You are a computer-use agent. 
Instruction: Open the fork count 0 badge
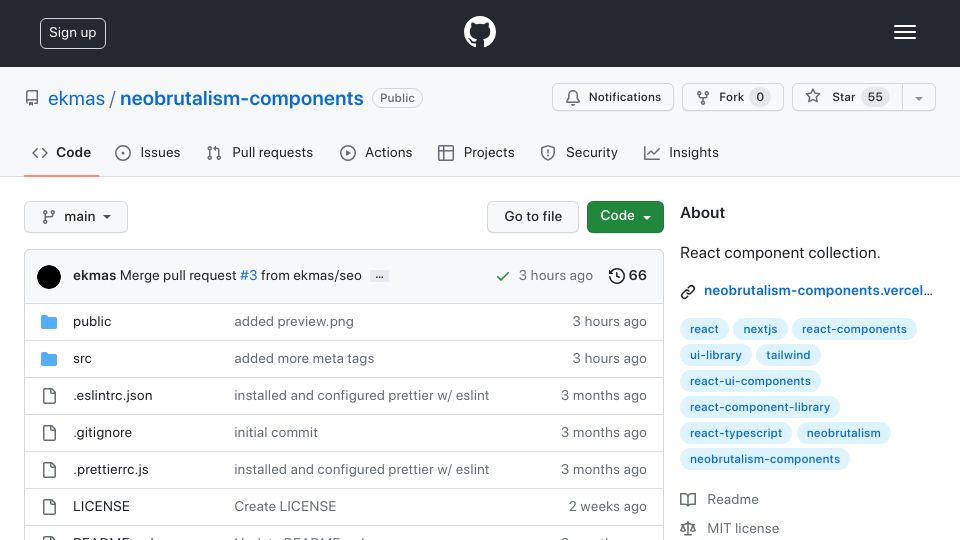(x=760, y=97)
